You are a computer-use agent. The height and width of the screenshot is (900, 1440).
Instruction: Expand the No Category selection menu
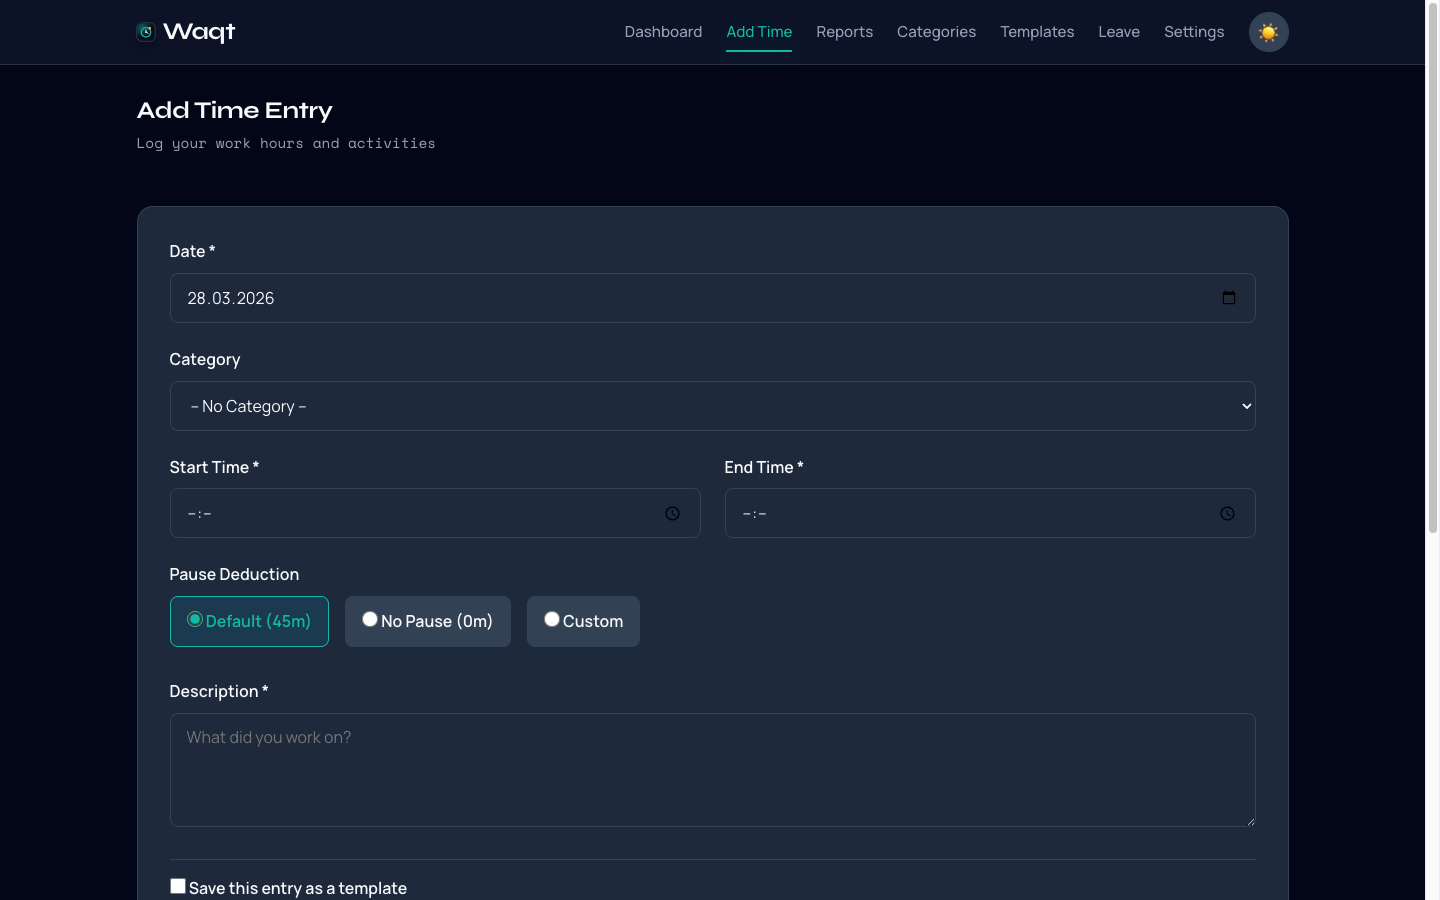[x=712, y=406]
